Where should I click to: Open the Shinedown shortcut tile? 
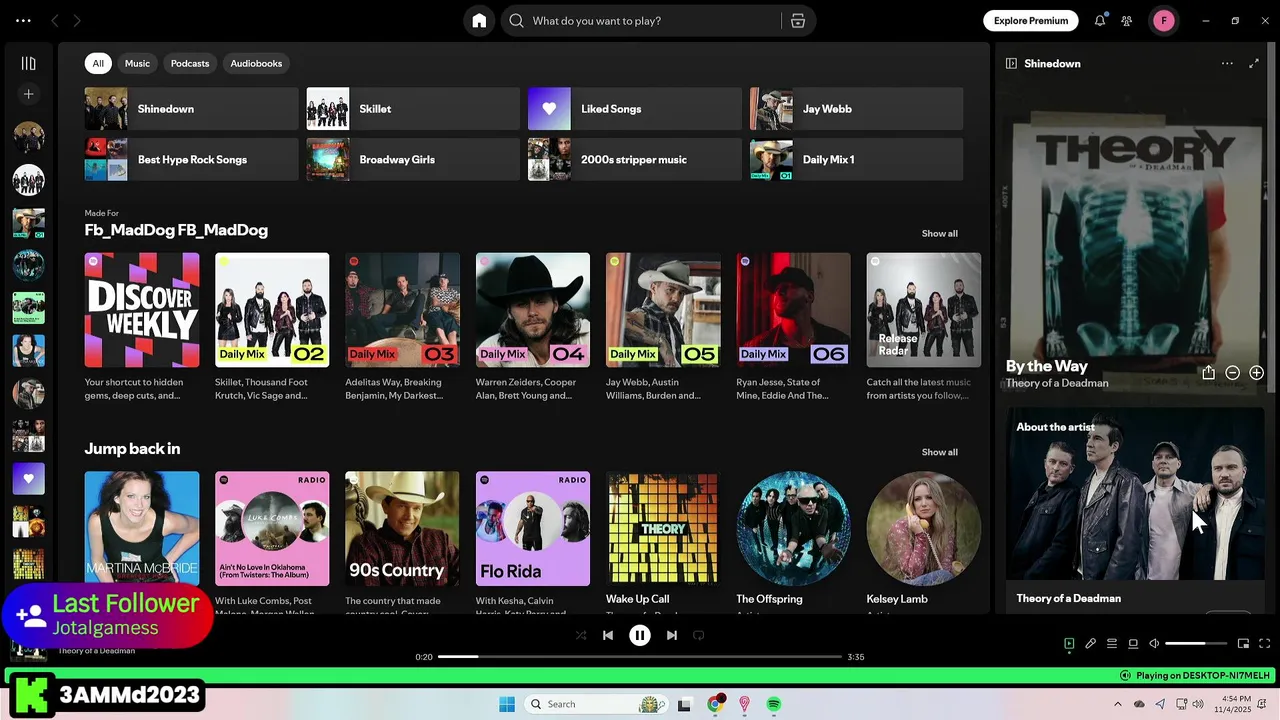point(191,109)
